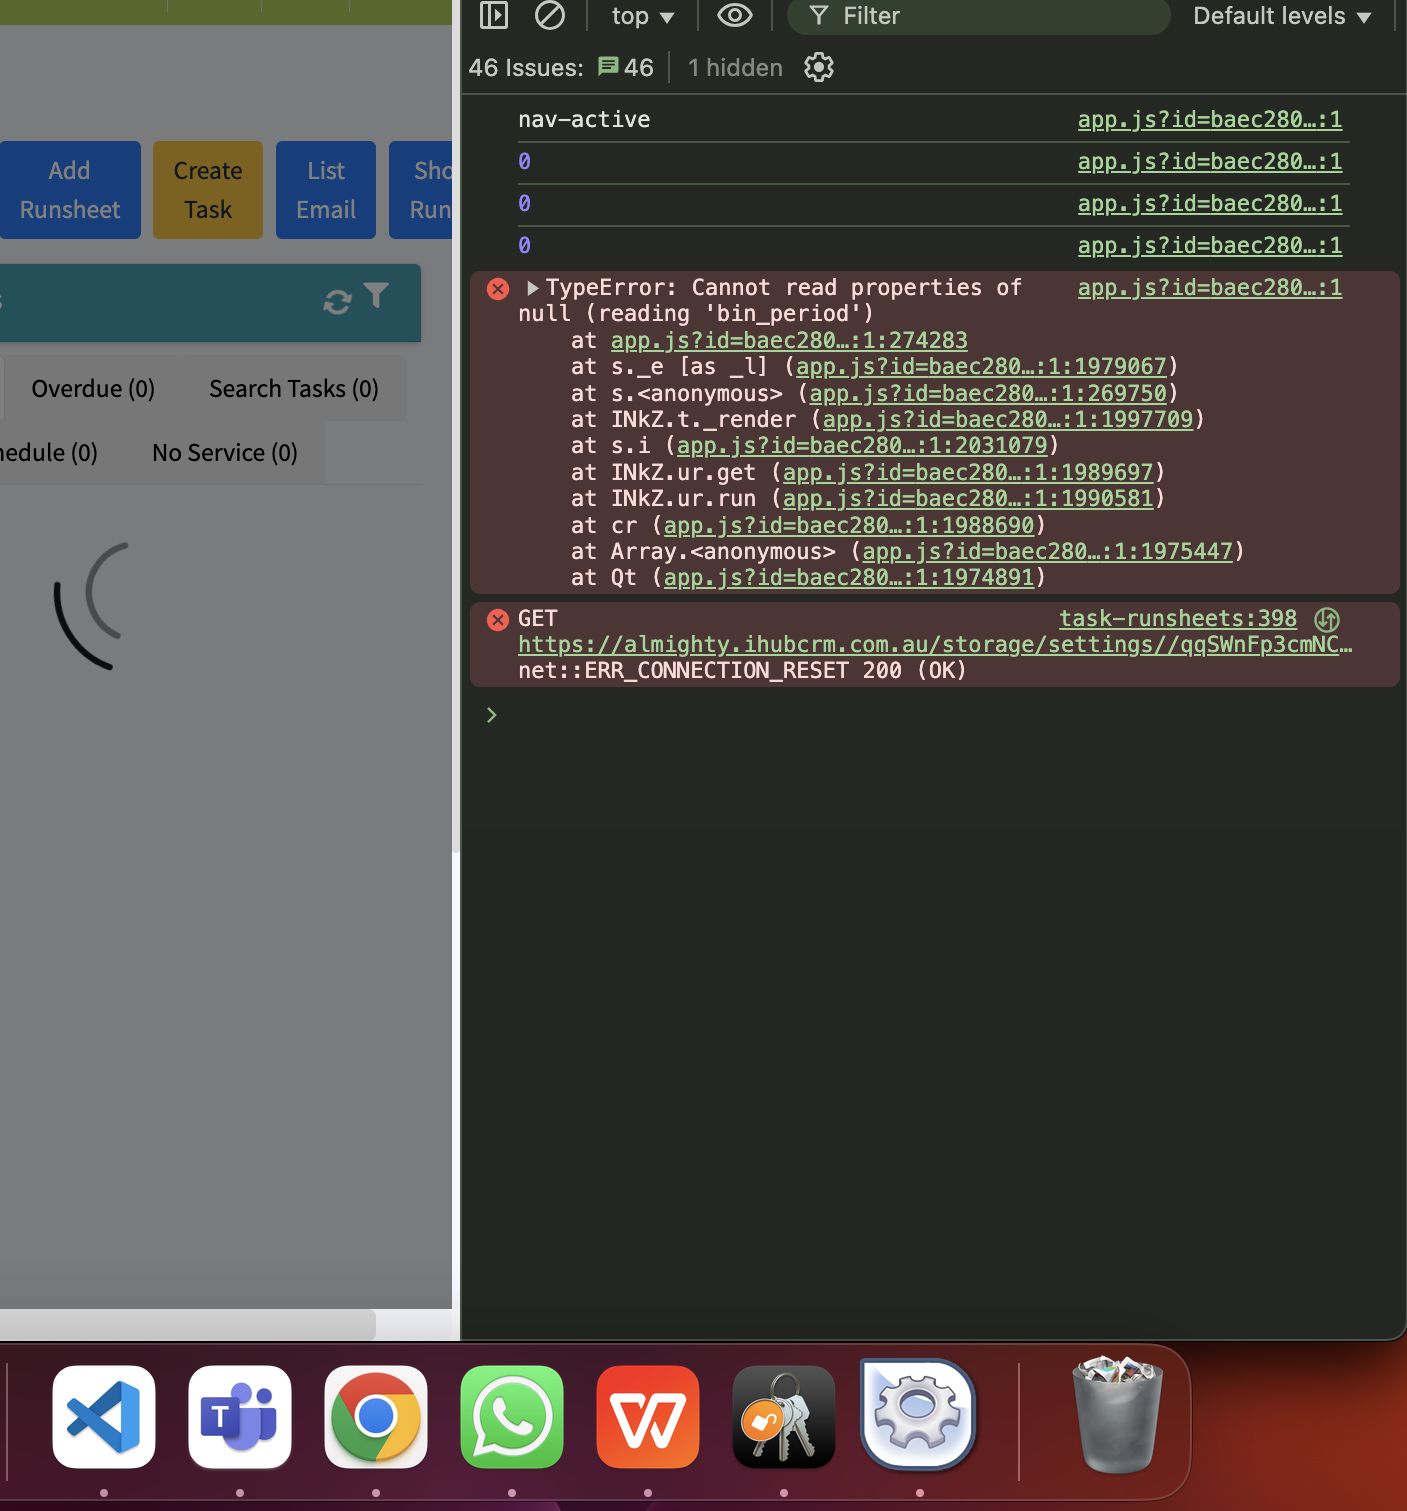Clear the console with the ban icon
1407x1511 pixels.
[x=550, y=15]
